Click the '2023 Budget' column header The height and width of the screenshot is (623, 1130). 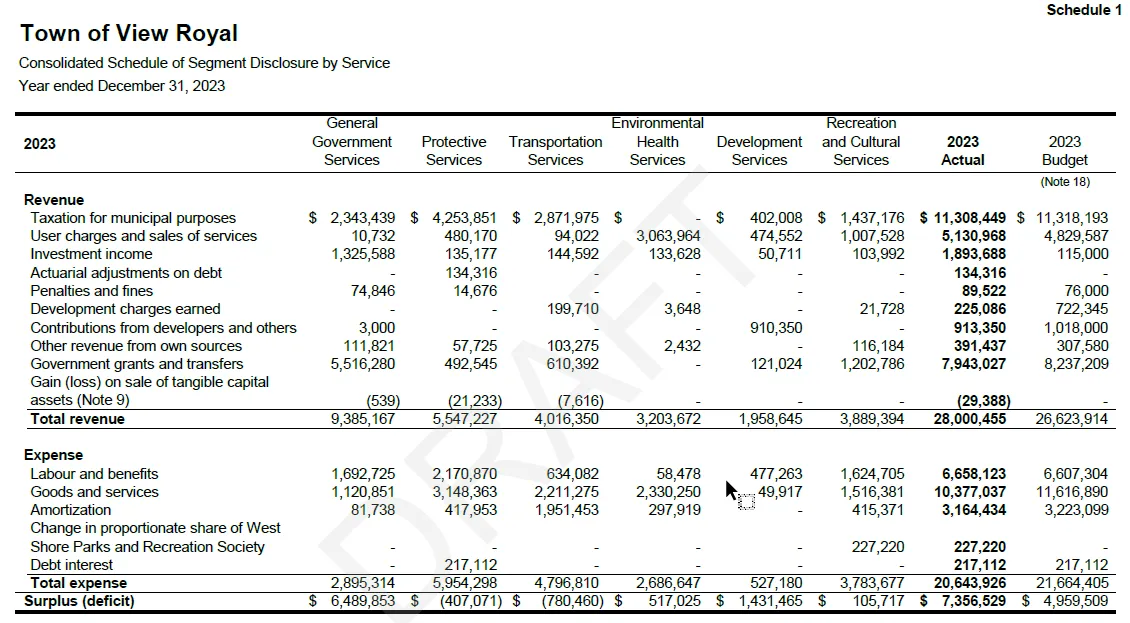pyautogui.click(x=1064, y=151)
